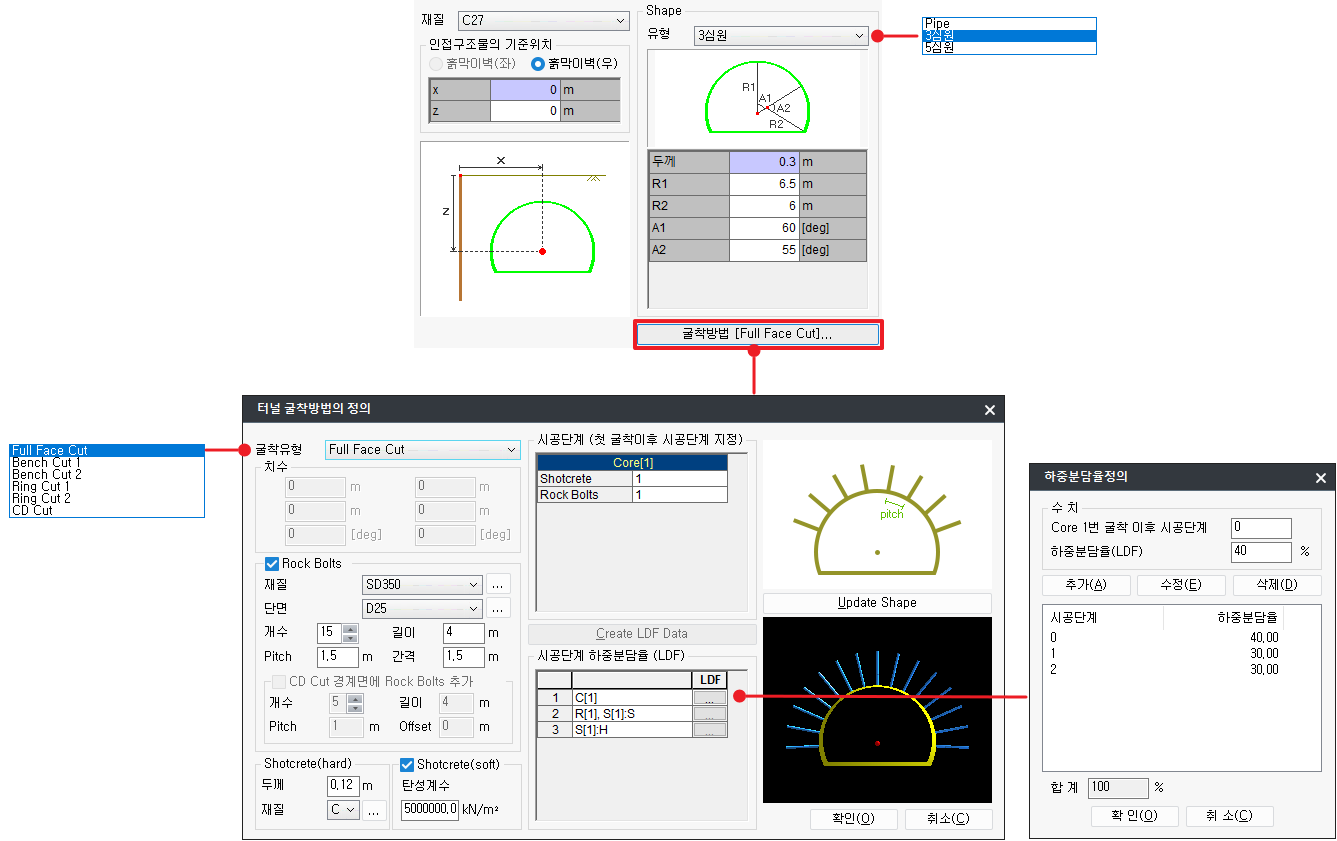
Task: Select the Rock Bolts row in 시공단계 table
Action: click(x=585, y=495)
